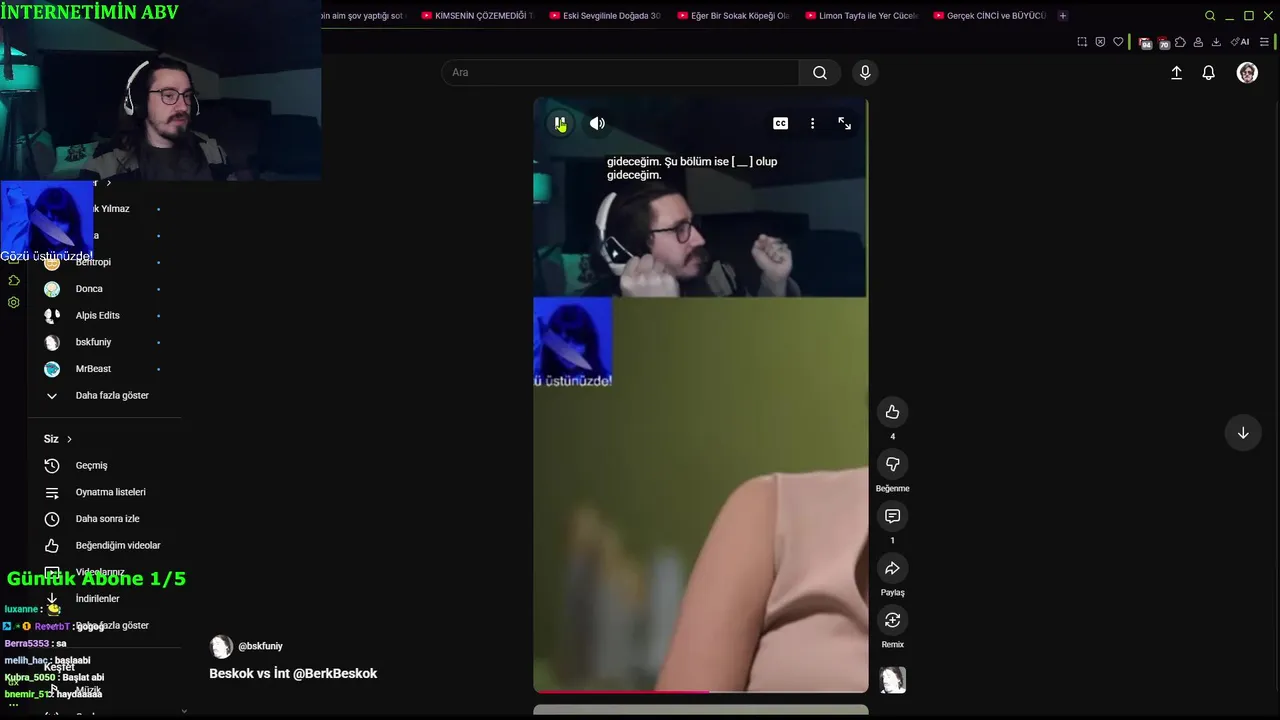Open YouTube notifications bell

(1208, 73)
